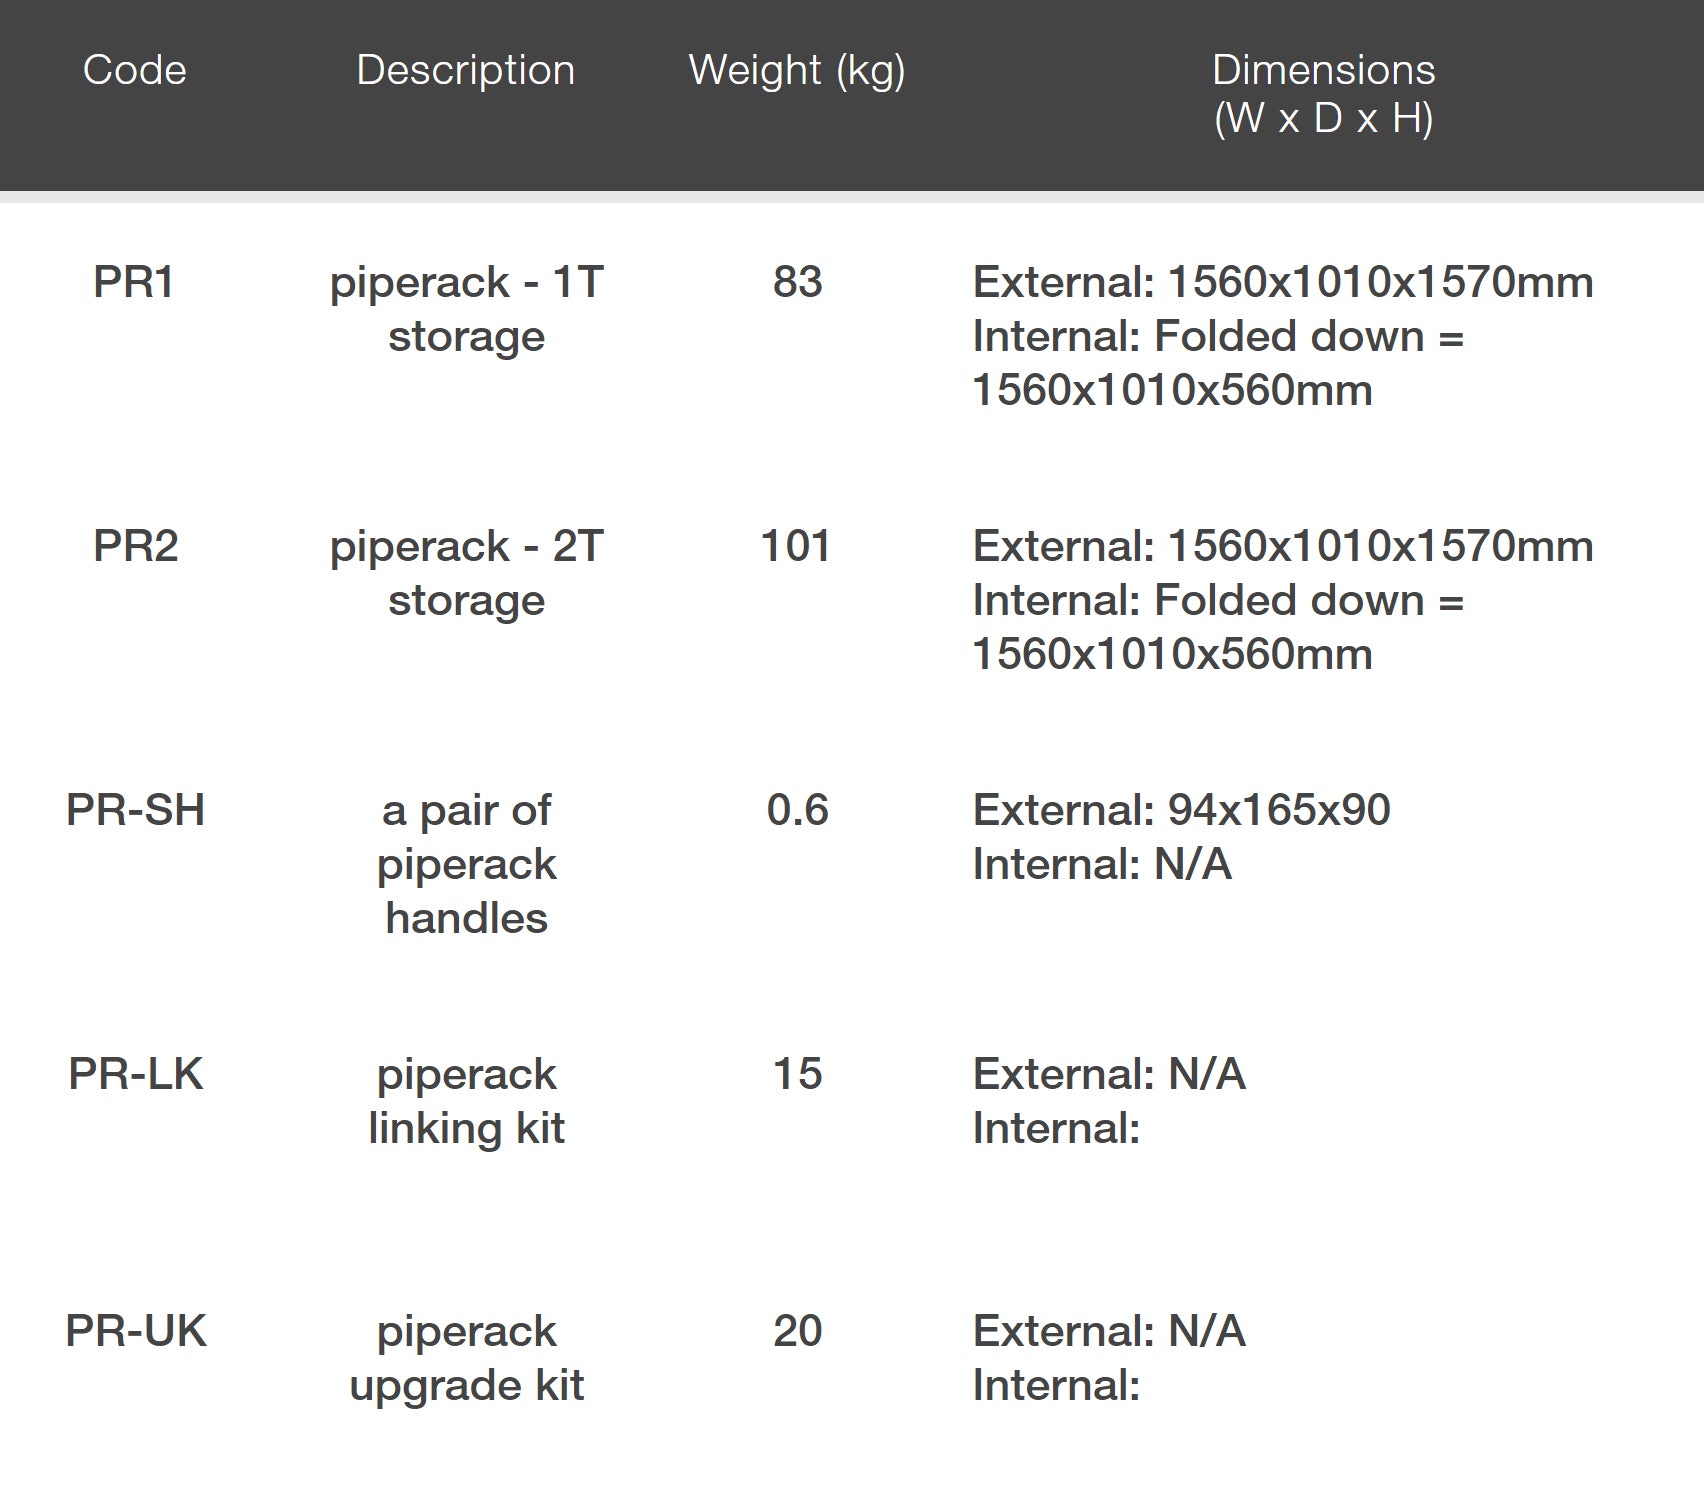1704x1494 pixels.
Task: Select the PR-UK product code
Action: click(x=135, y=1331)
